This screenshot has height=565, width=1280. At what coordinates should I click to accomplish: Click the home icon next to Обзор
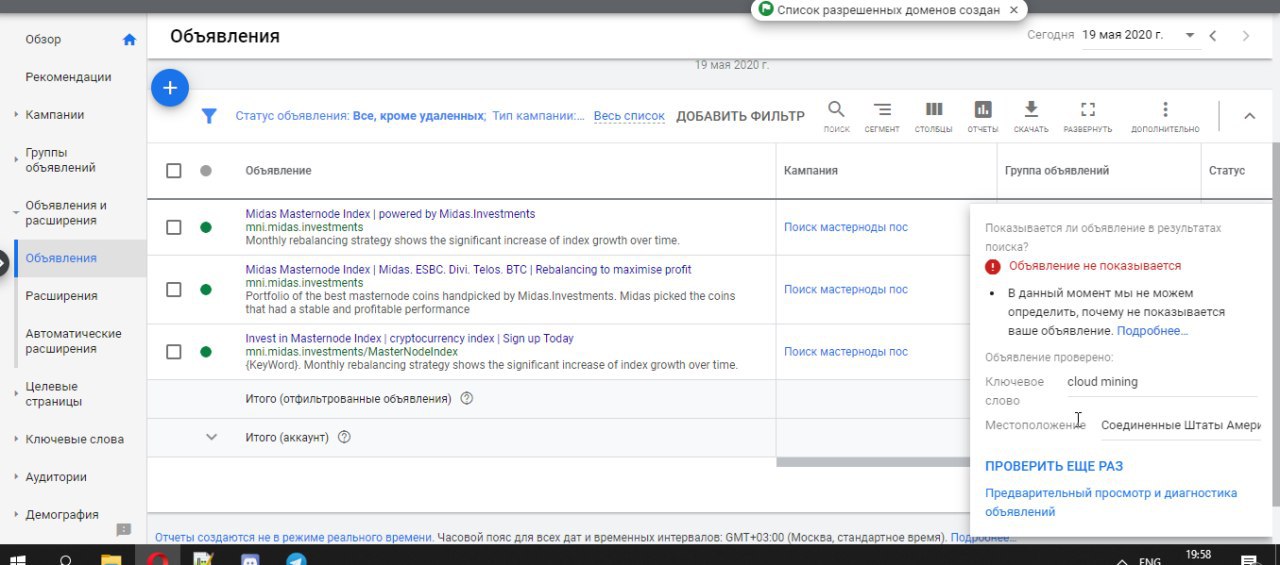tap(129, 40)
